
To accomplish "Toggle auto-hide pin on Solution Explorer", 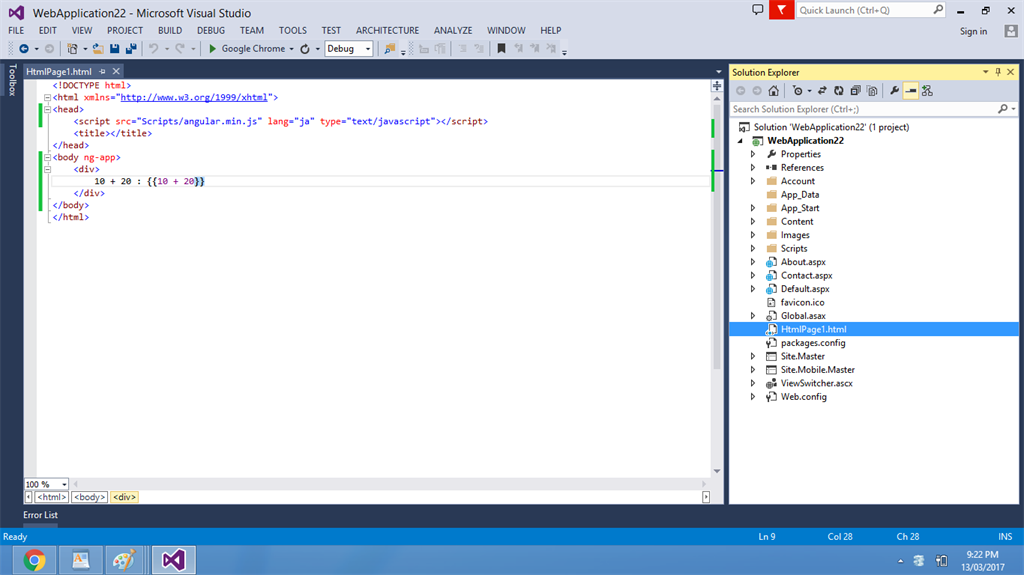I will (998, 72).
